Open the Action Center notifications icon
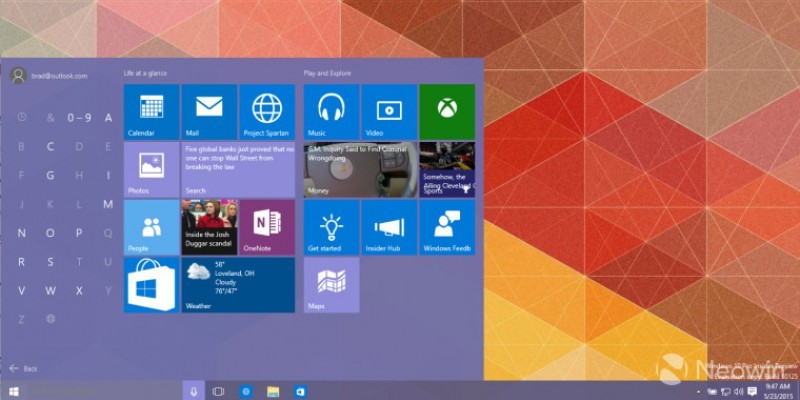 (752, 392)
